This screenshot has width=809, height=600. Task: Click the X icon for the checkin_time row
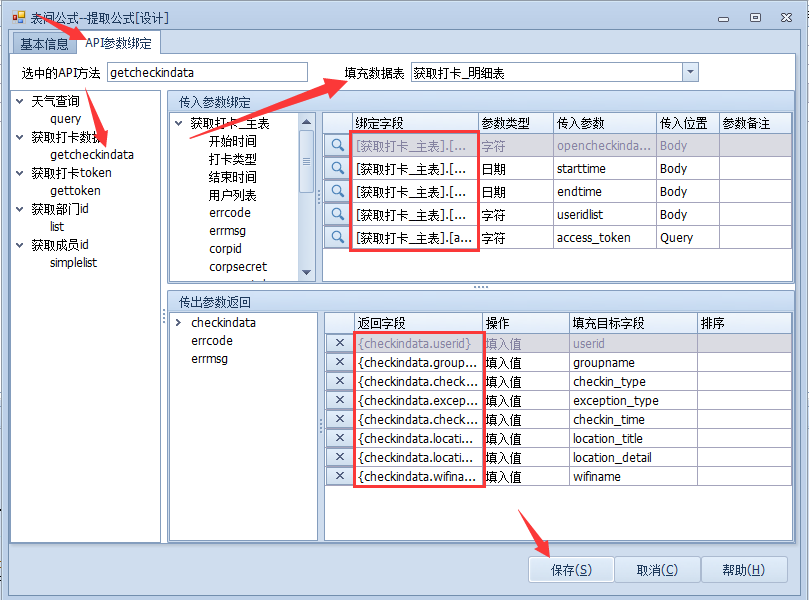(340, 420)
